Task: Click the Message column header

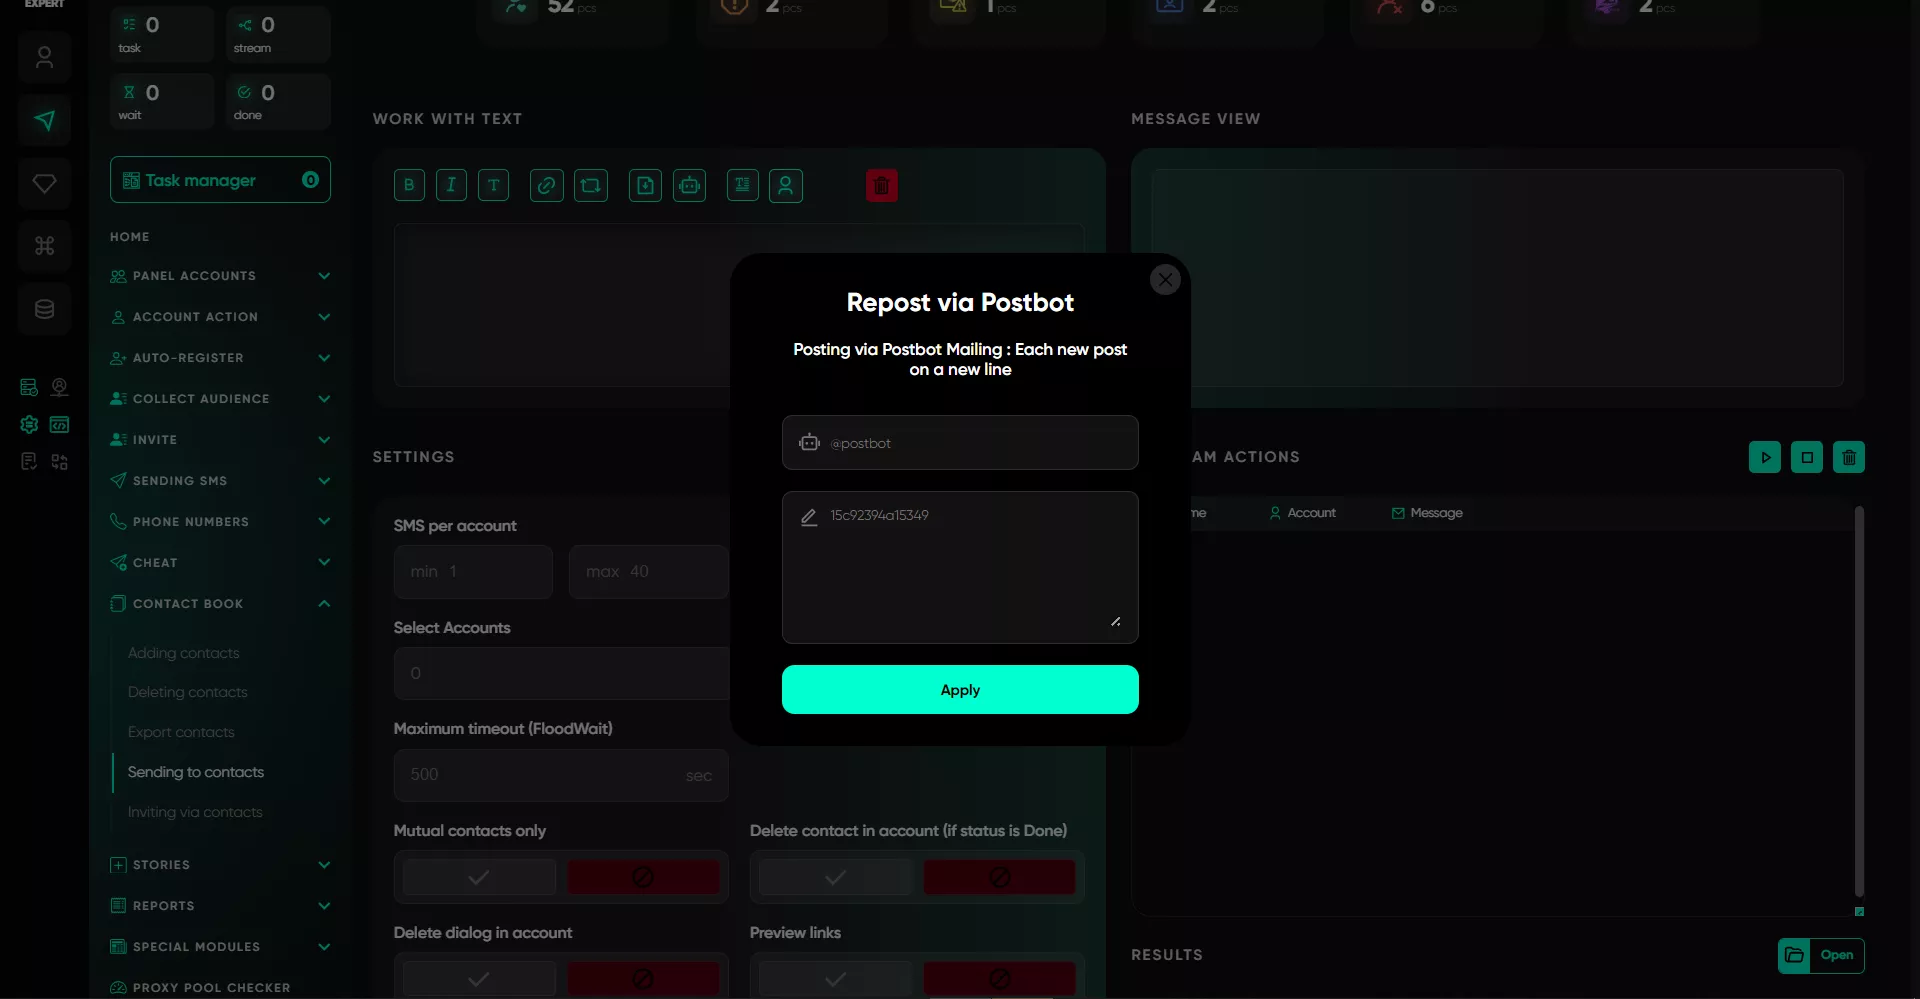Action: coord(1427,513)
